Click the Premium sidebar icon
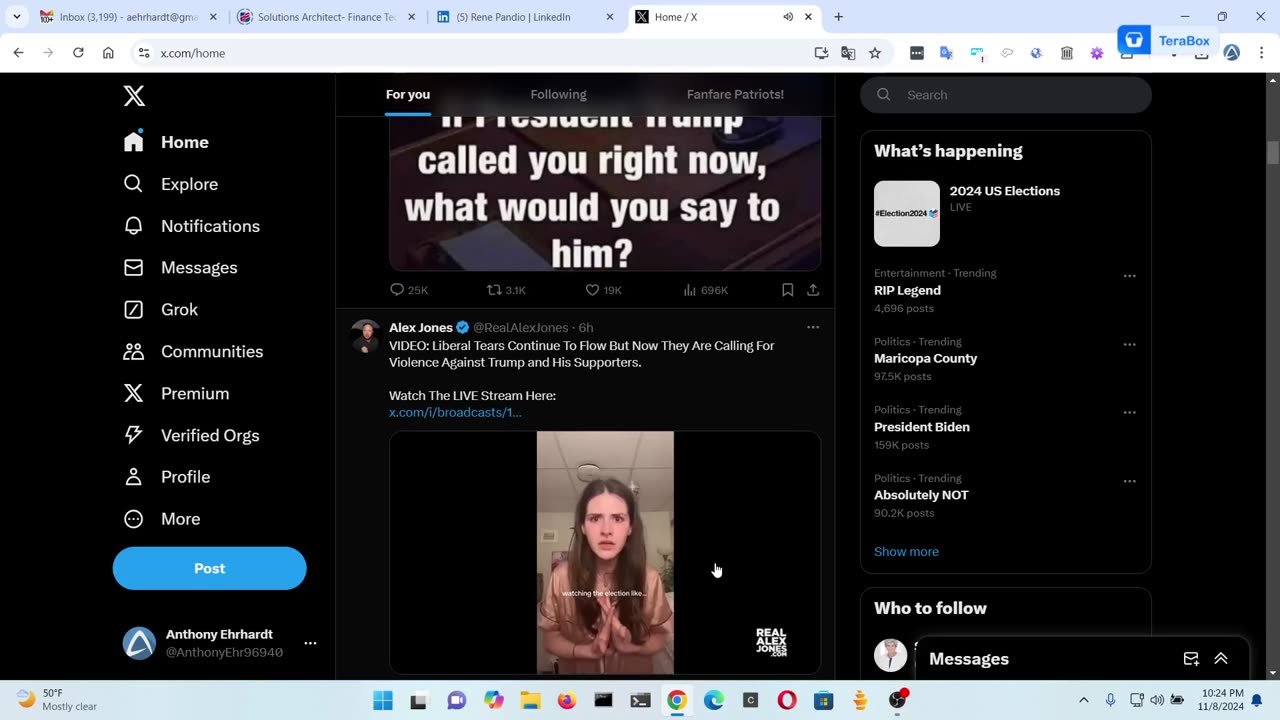1280x720 pixels. [134, 394]
